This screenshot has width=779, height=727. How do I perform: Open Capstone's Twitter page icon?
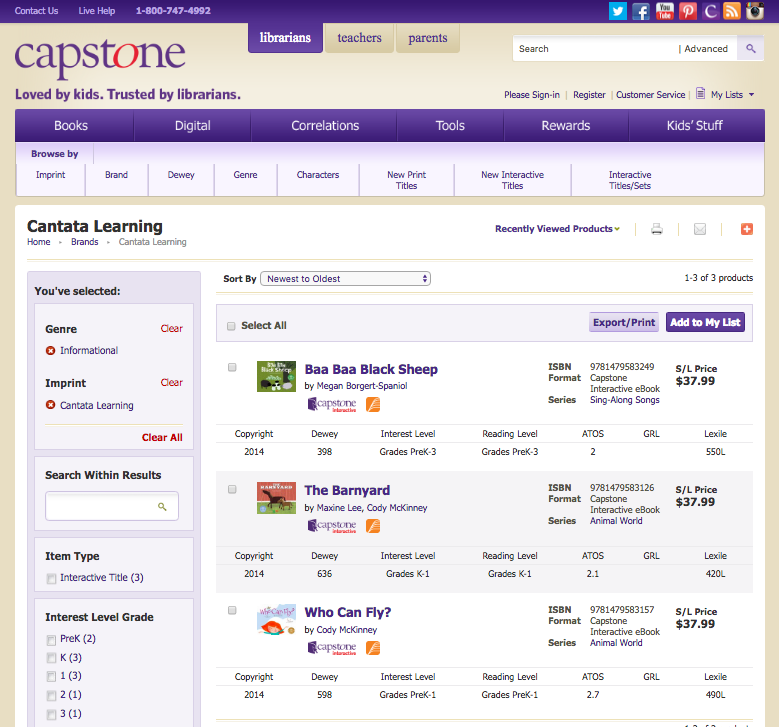coord(618,10)
